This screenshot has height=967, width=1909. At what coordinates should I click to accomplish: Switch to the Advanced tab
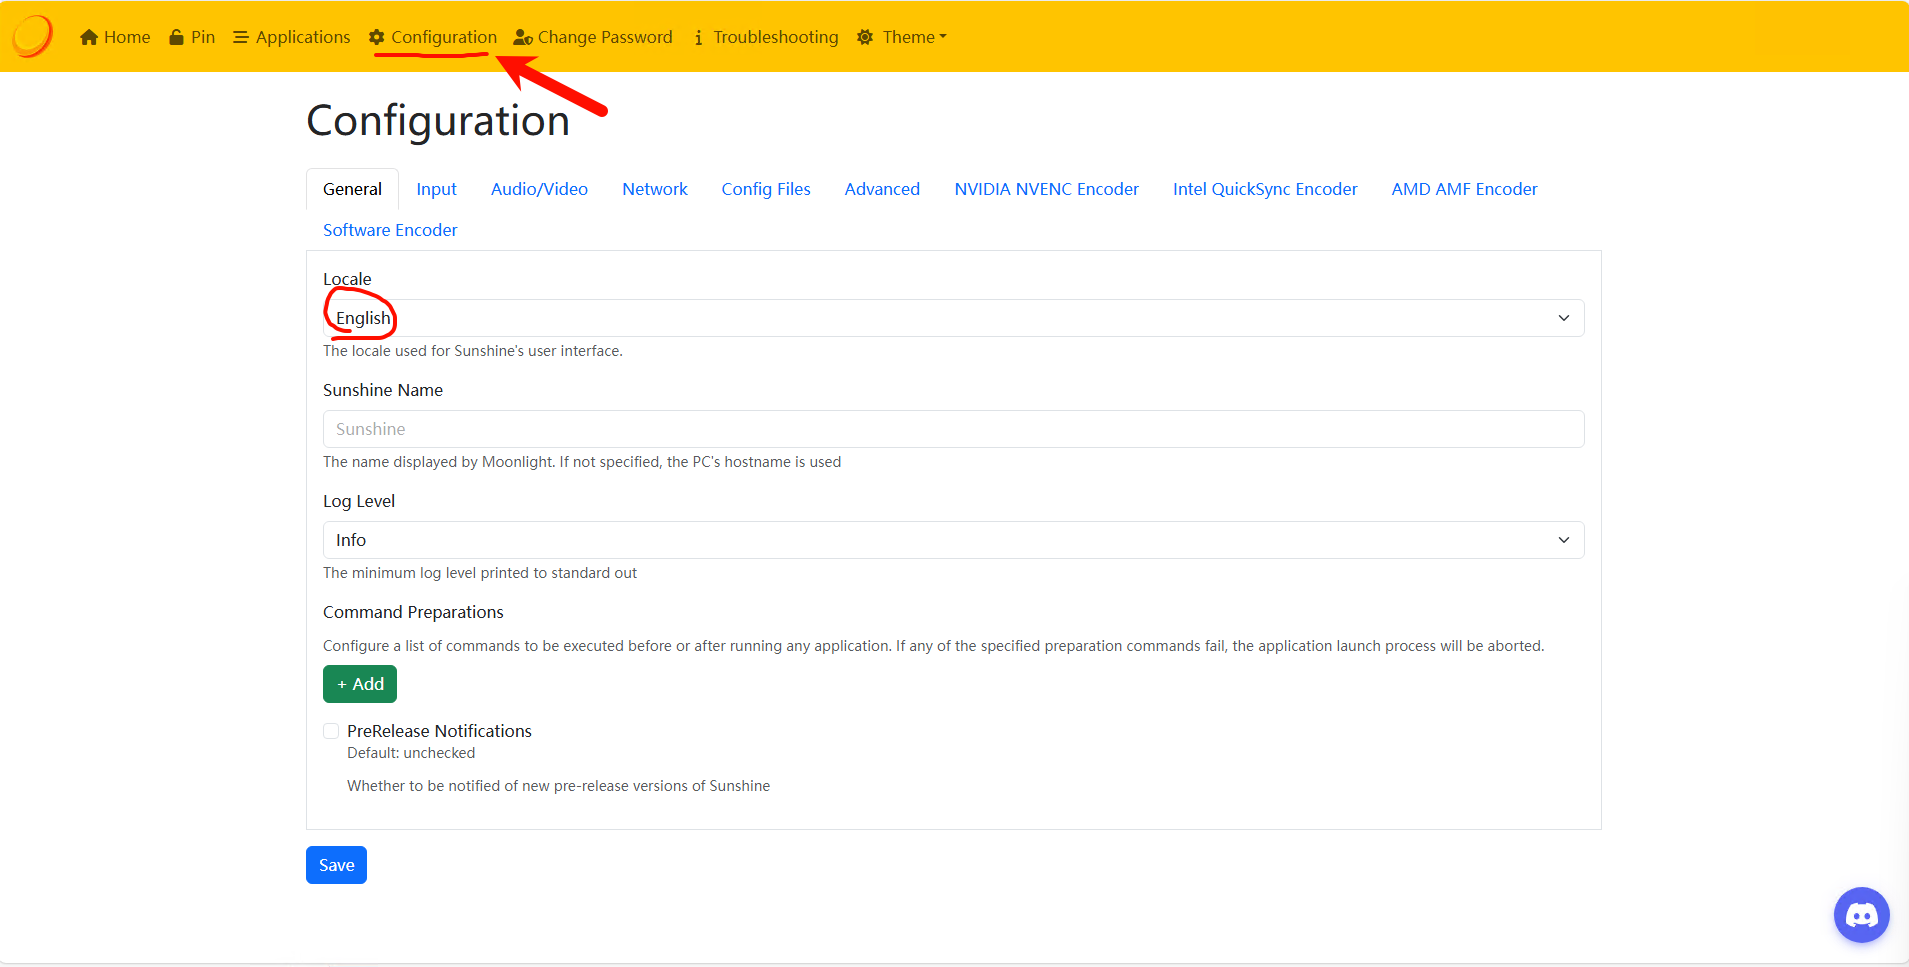coord(882,189)
